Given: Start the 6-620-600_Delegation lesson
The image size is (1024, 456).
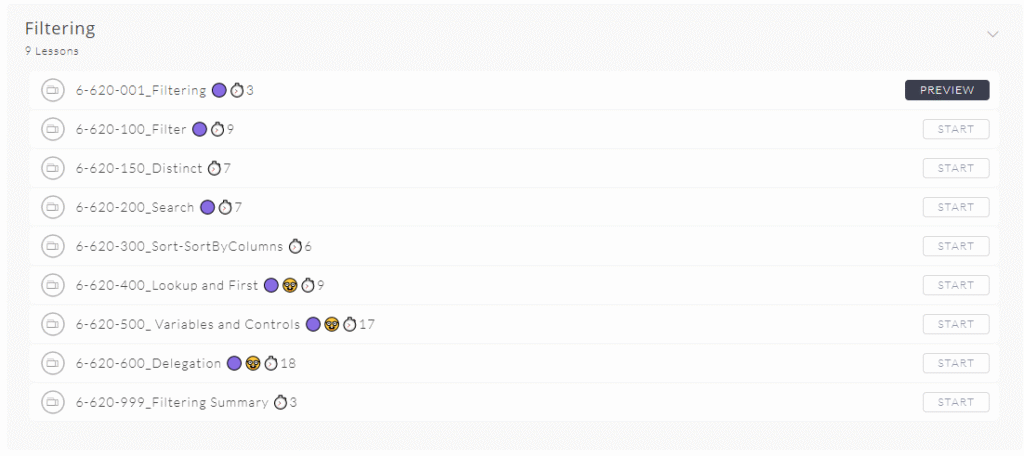Looking at the screenshot, I should coord(956,363).
